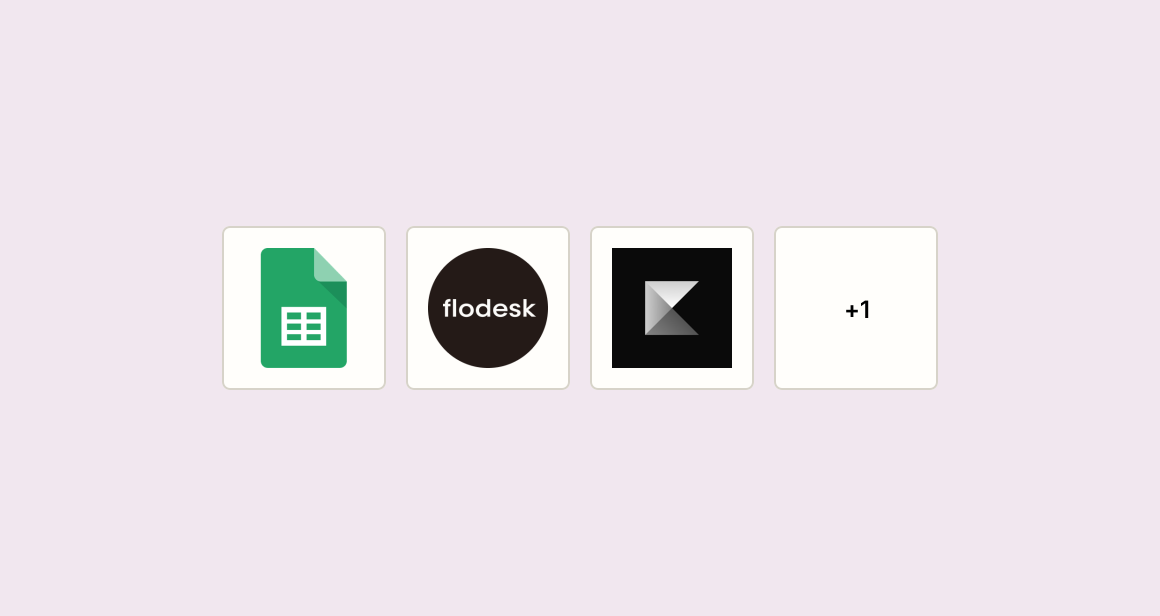Click the last tile labeled +1
1160x616 pixels.
856,308
